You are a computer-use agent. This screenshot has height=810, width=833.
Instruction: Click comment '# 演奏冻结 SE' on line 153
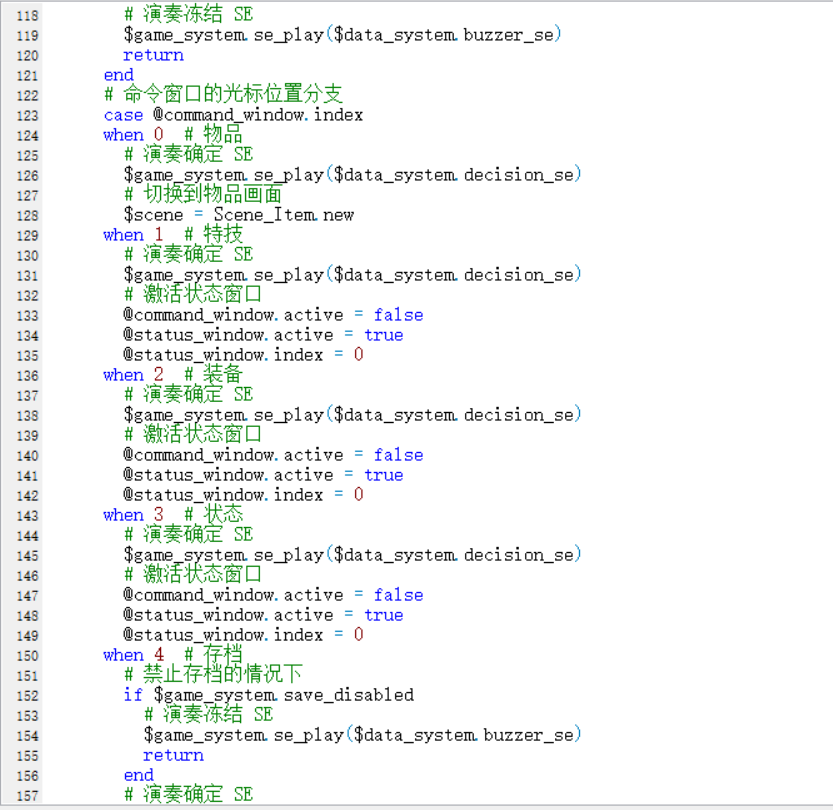pos(209,715)
